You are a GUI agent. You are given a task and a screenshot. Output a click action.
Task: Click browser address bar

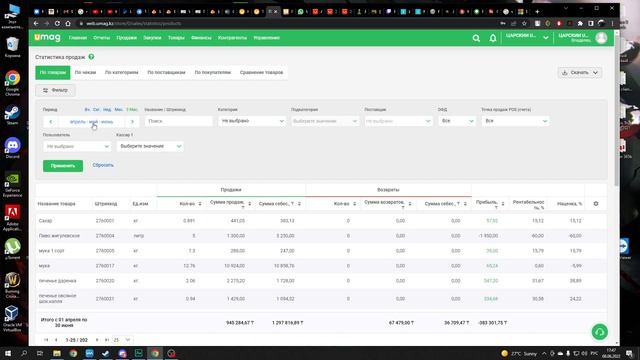286,24
